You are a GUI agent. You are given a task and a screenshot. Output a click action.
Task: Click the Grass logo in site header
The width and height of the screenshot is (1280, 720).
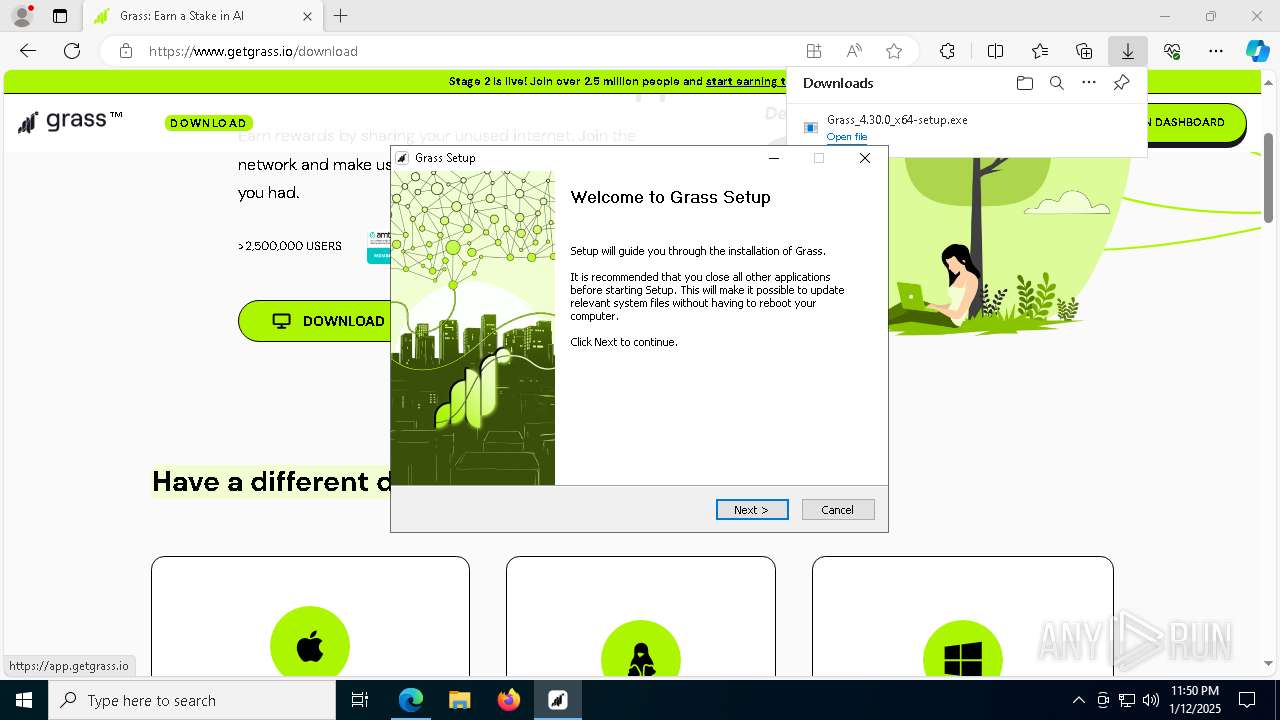tap(70, 121)
